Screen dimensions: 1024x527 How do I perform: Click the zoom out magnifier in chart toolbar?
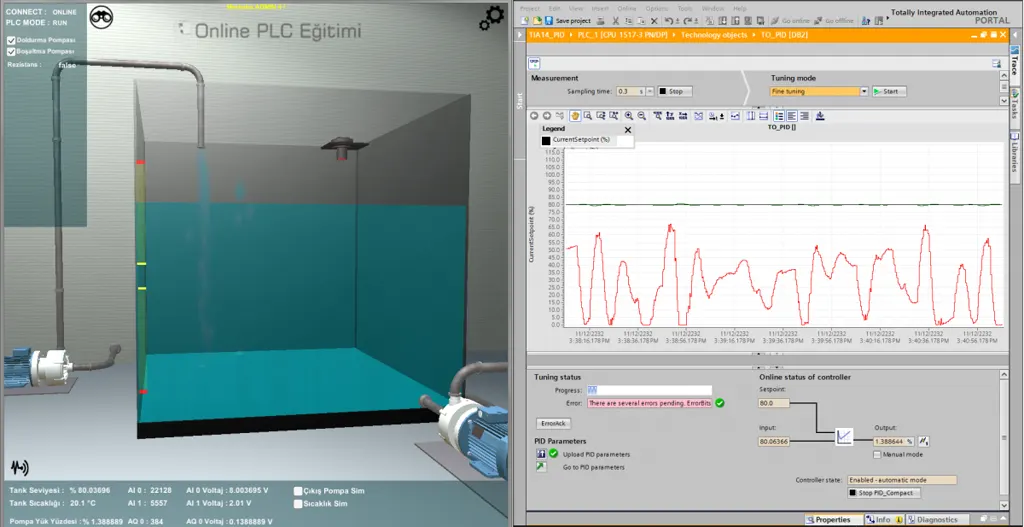point(641,116)
